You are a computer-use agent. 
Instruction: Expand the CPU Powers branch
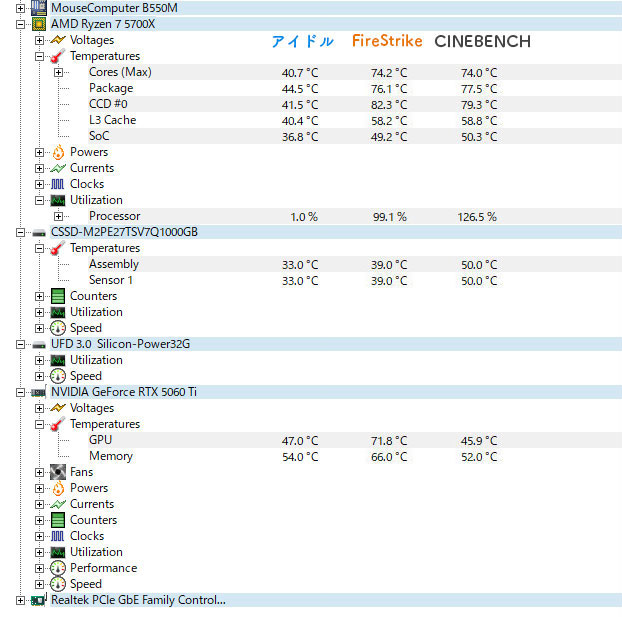click(39, 152)
